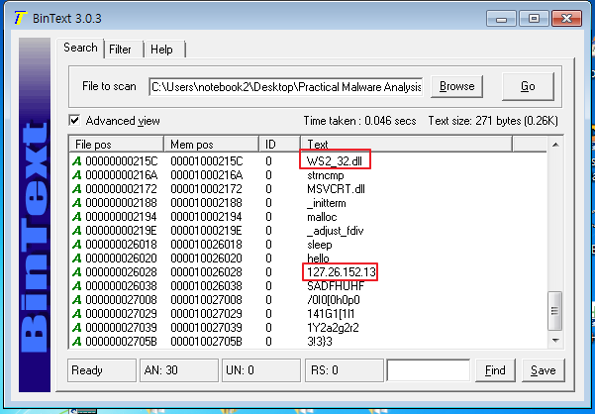Viewport: 596px width, 414px height.
Task: Click the green A icon beside _initterm
Action: [x=77, y=203]
